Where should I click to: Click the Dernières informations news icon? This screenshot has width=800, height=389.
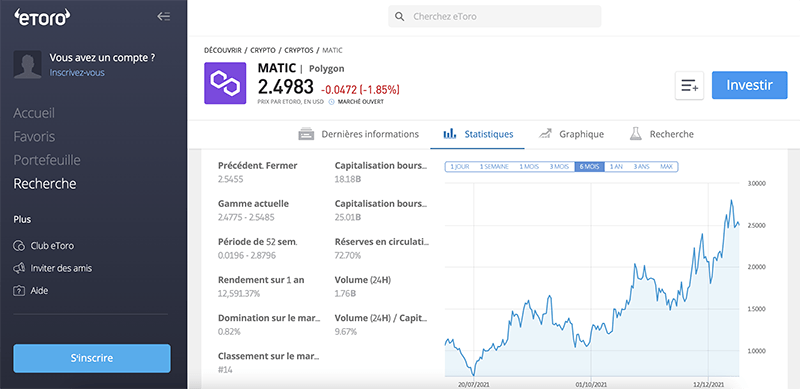click(306, 134)
